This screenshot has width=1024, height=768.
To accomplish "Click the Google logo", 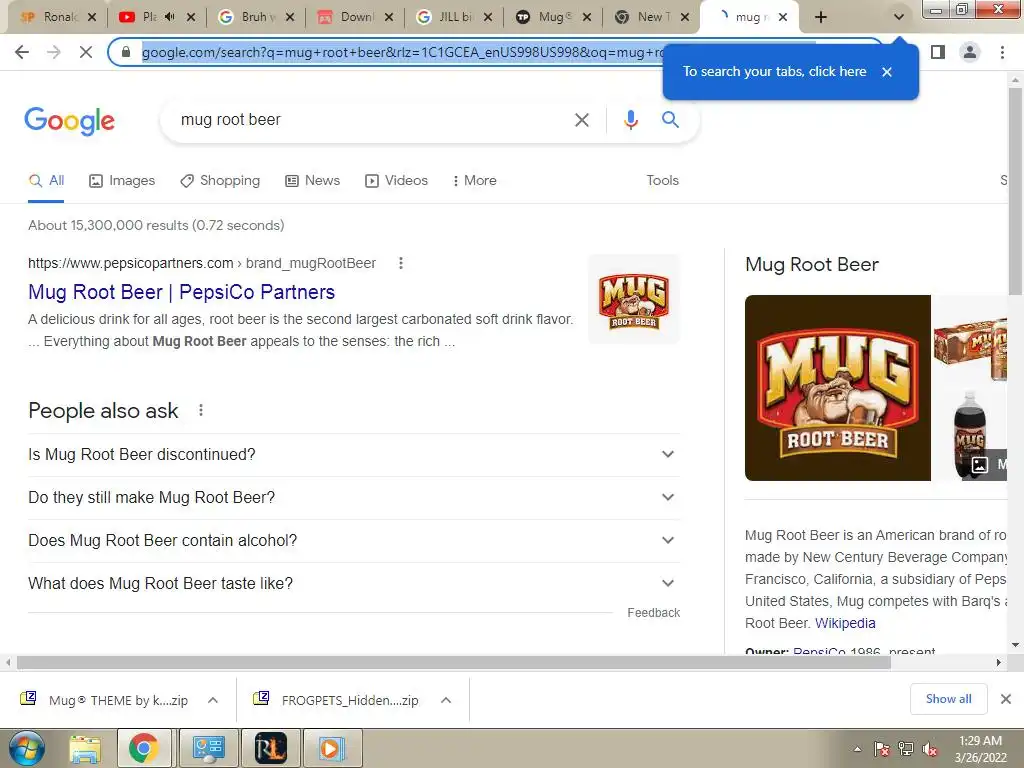I will click(70, 121).
